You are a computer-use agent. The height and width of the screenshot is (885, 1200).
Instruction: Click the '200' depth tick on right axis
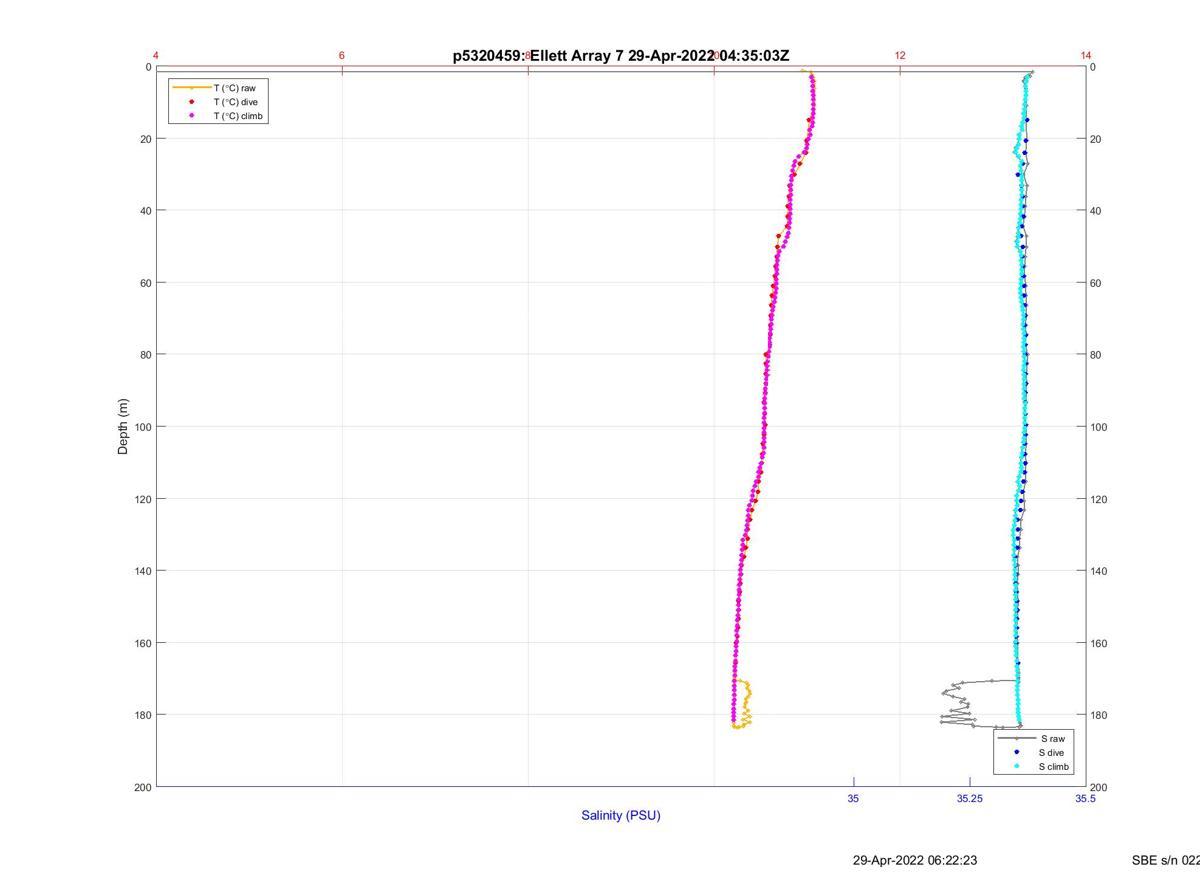(x=1100, y=787)
